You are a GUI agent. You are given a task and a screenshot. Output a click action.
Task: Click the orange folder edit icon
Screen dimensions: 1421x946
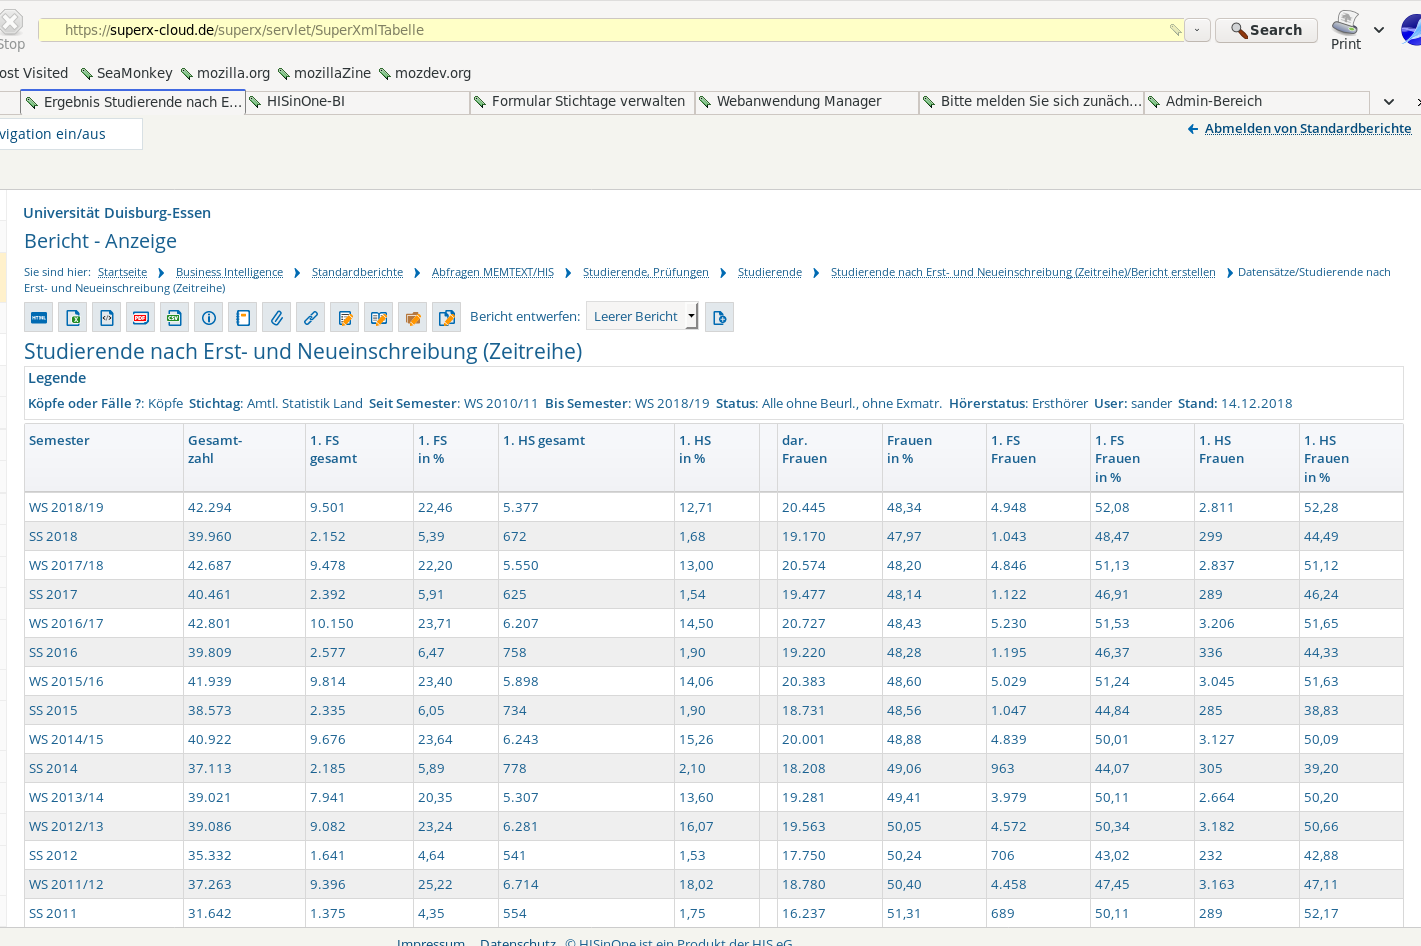click(413, 318)
